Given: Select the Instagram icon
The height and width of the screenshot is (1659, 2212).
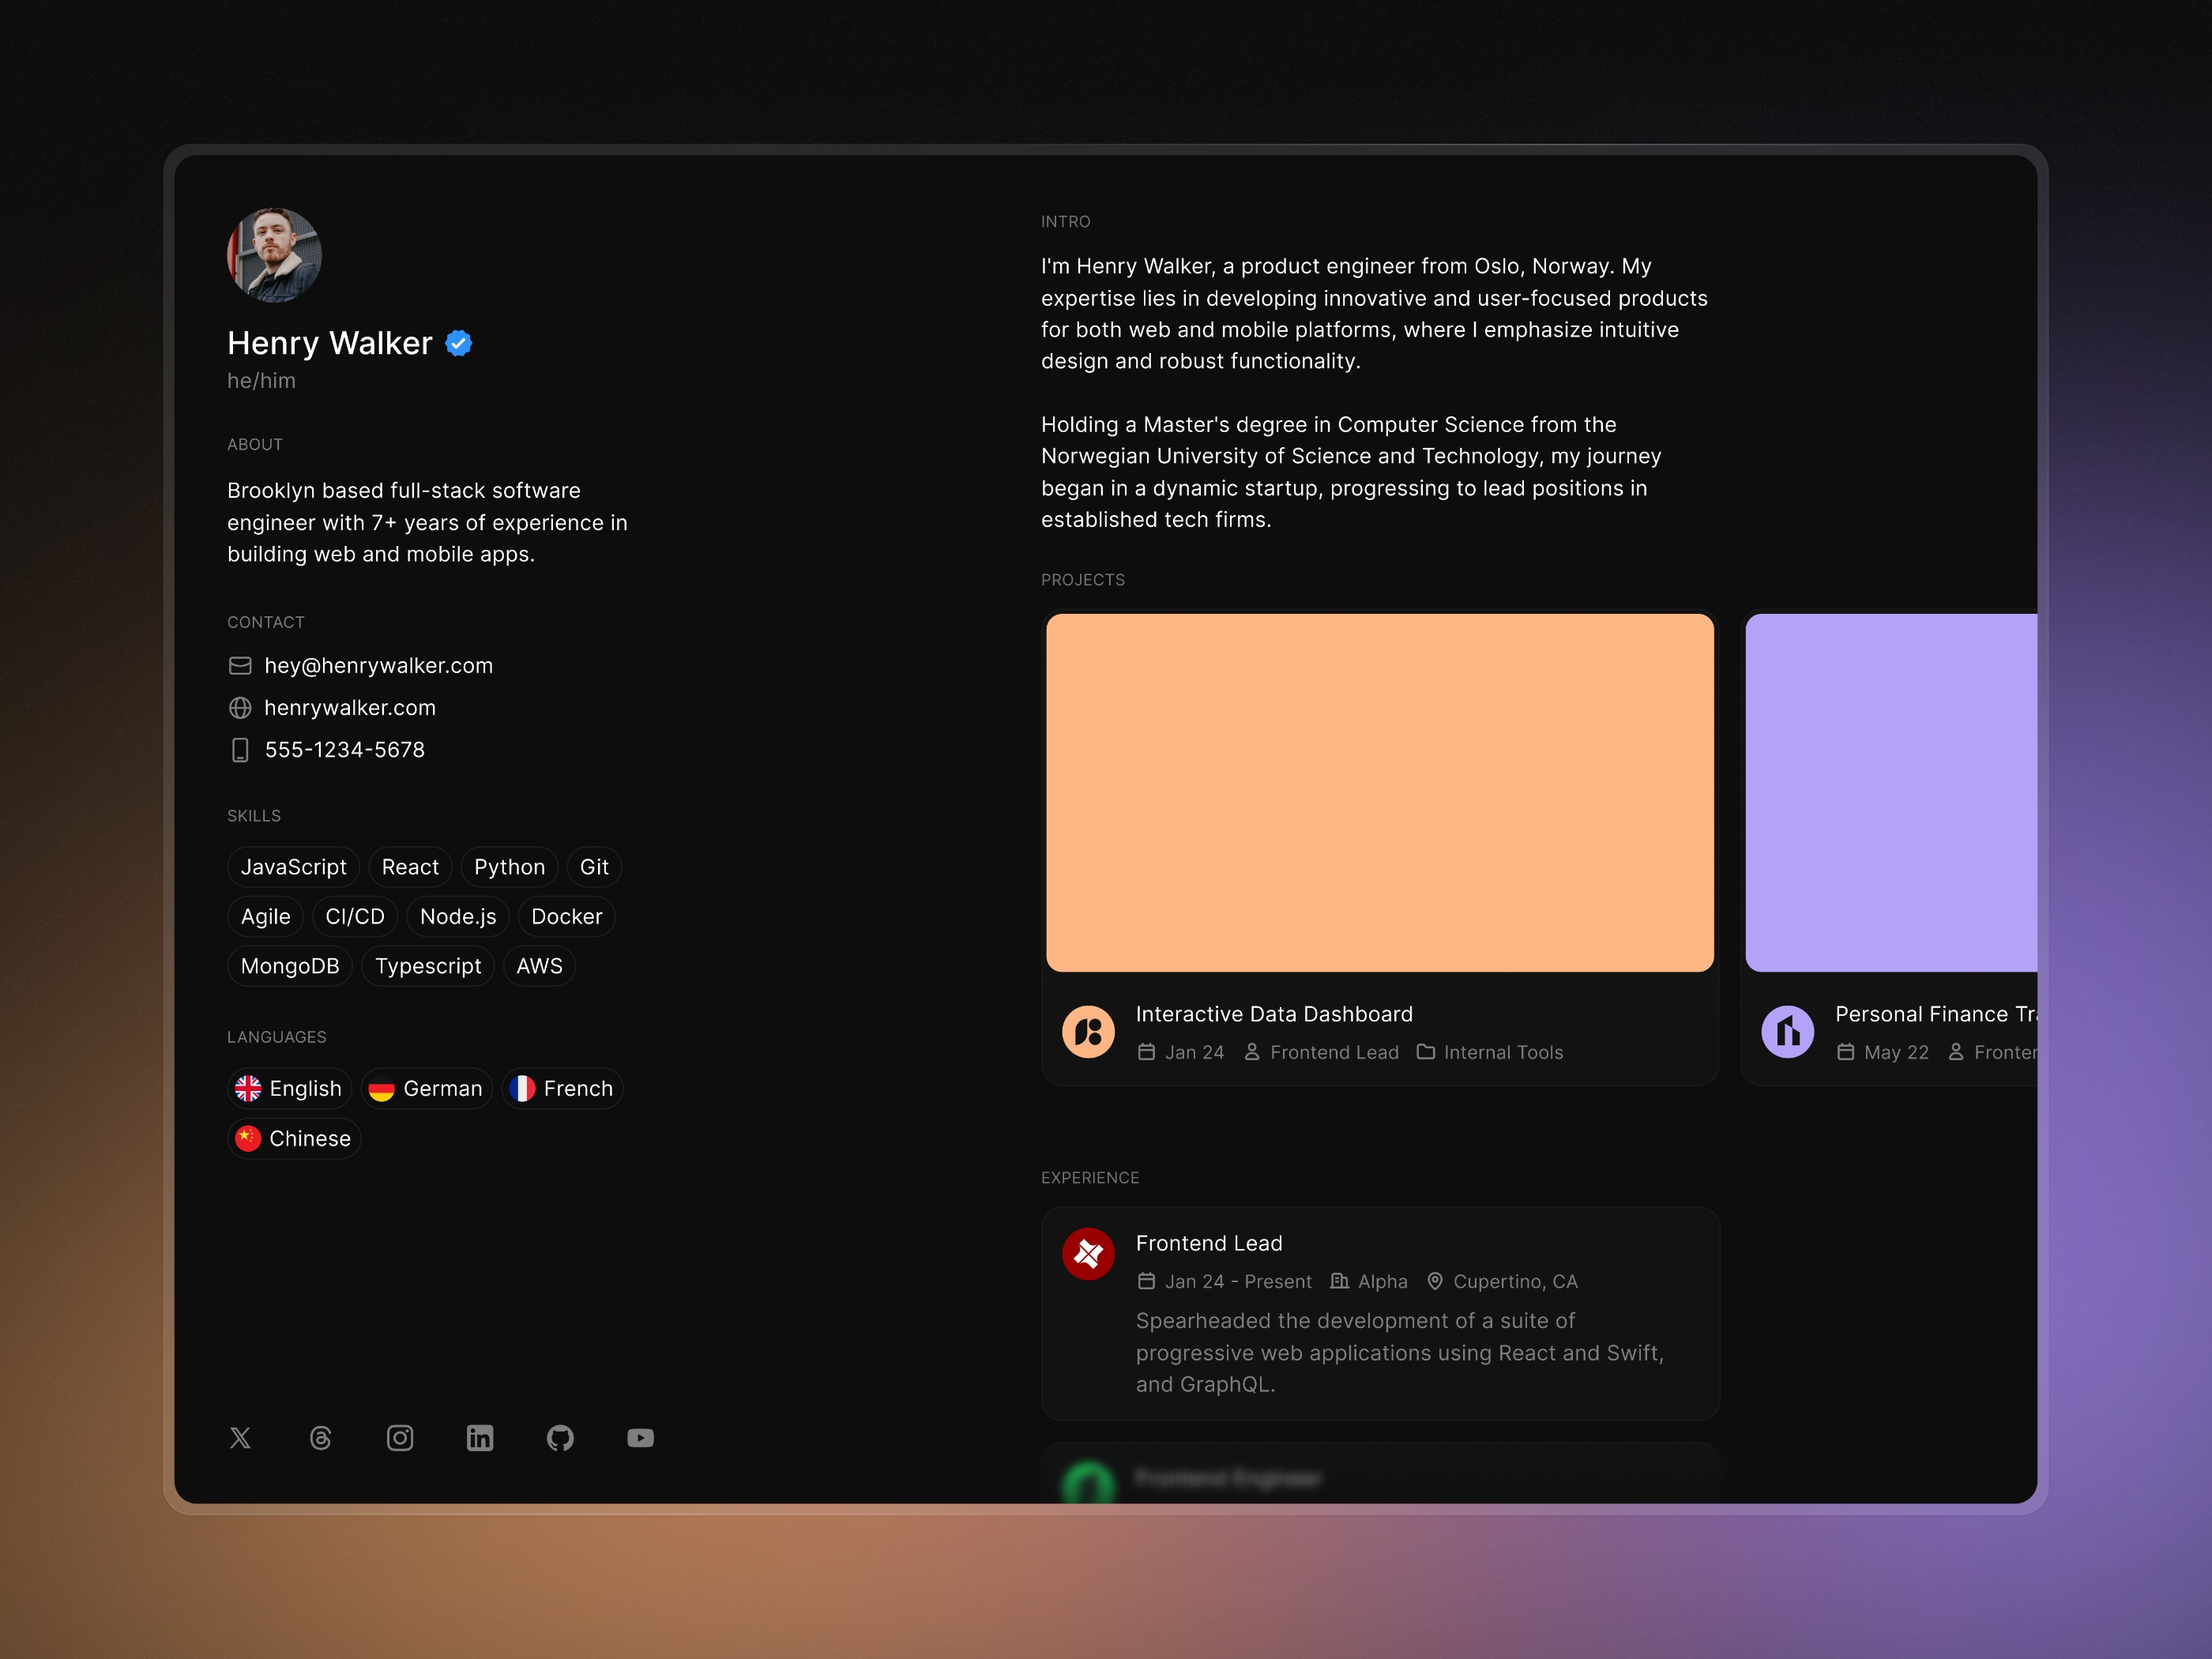Looking at the screenshot, I should click(401, 1438).
